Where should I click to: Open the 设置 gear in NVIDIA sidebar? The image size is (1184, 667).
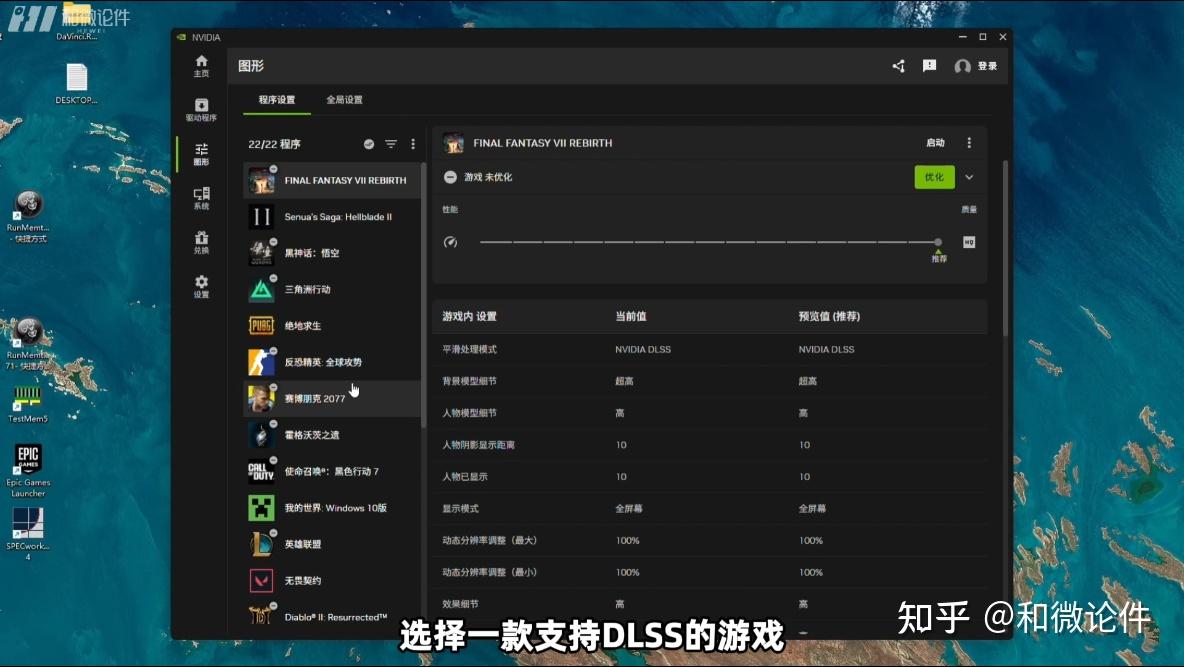tap(201, 286)
